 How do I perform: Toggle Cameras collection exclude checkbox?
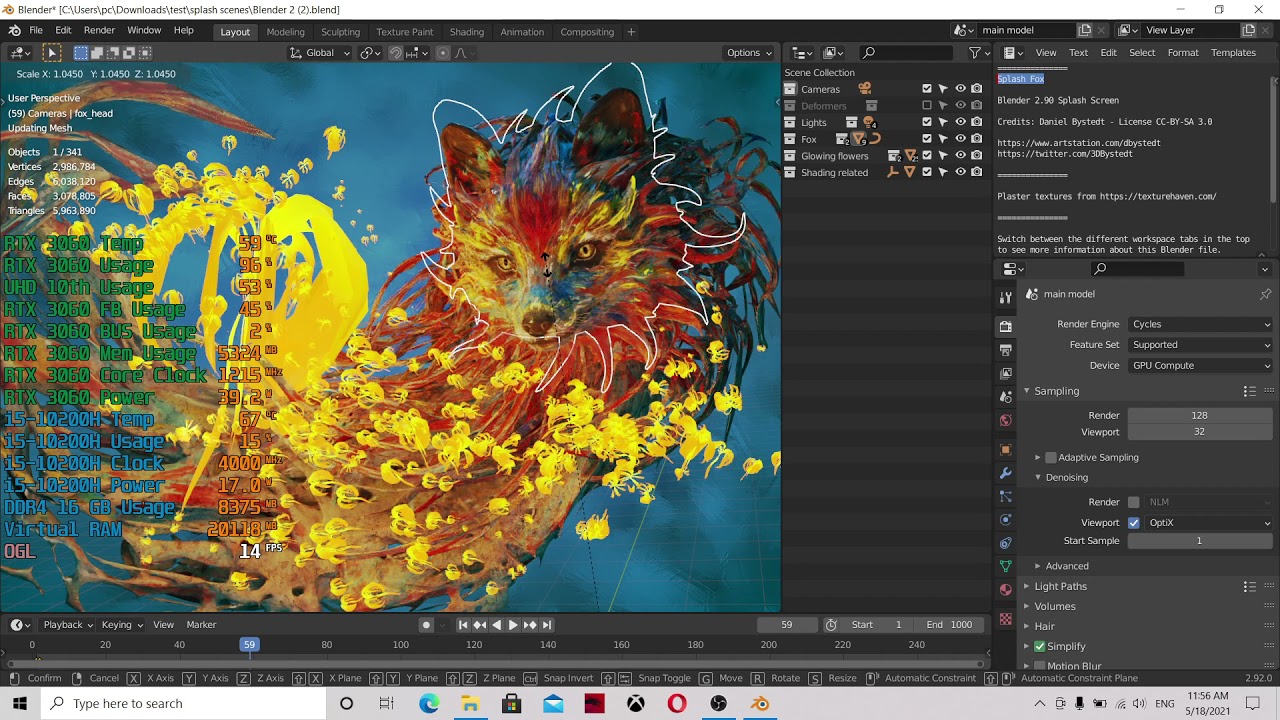point(927,89)
